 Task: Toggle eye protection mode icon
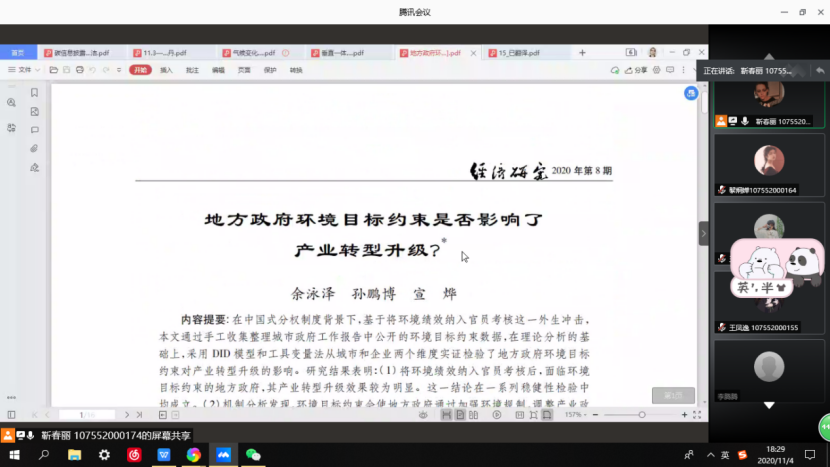pyautogui.click(x=423, y=415)
